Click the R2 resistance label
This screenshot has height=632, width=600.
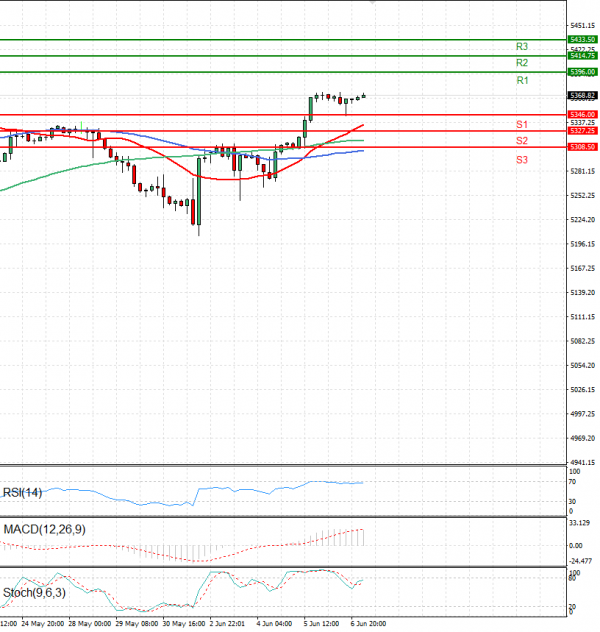pos(522,63)
